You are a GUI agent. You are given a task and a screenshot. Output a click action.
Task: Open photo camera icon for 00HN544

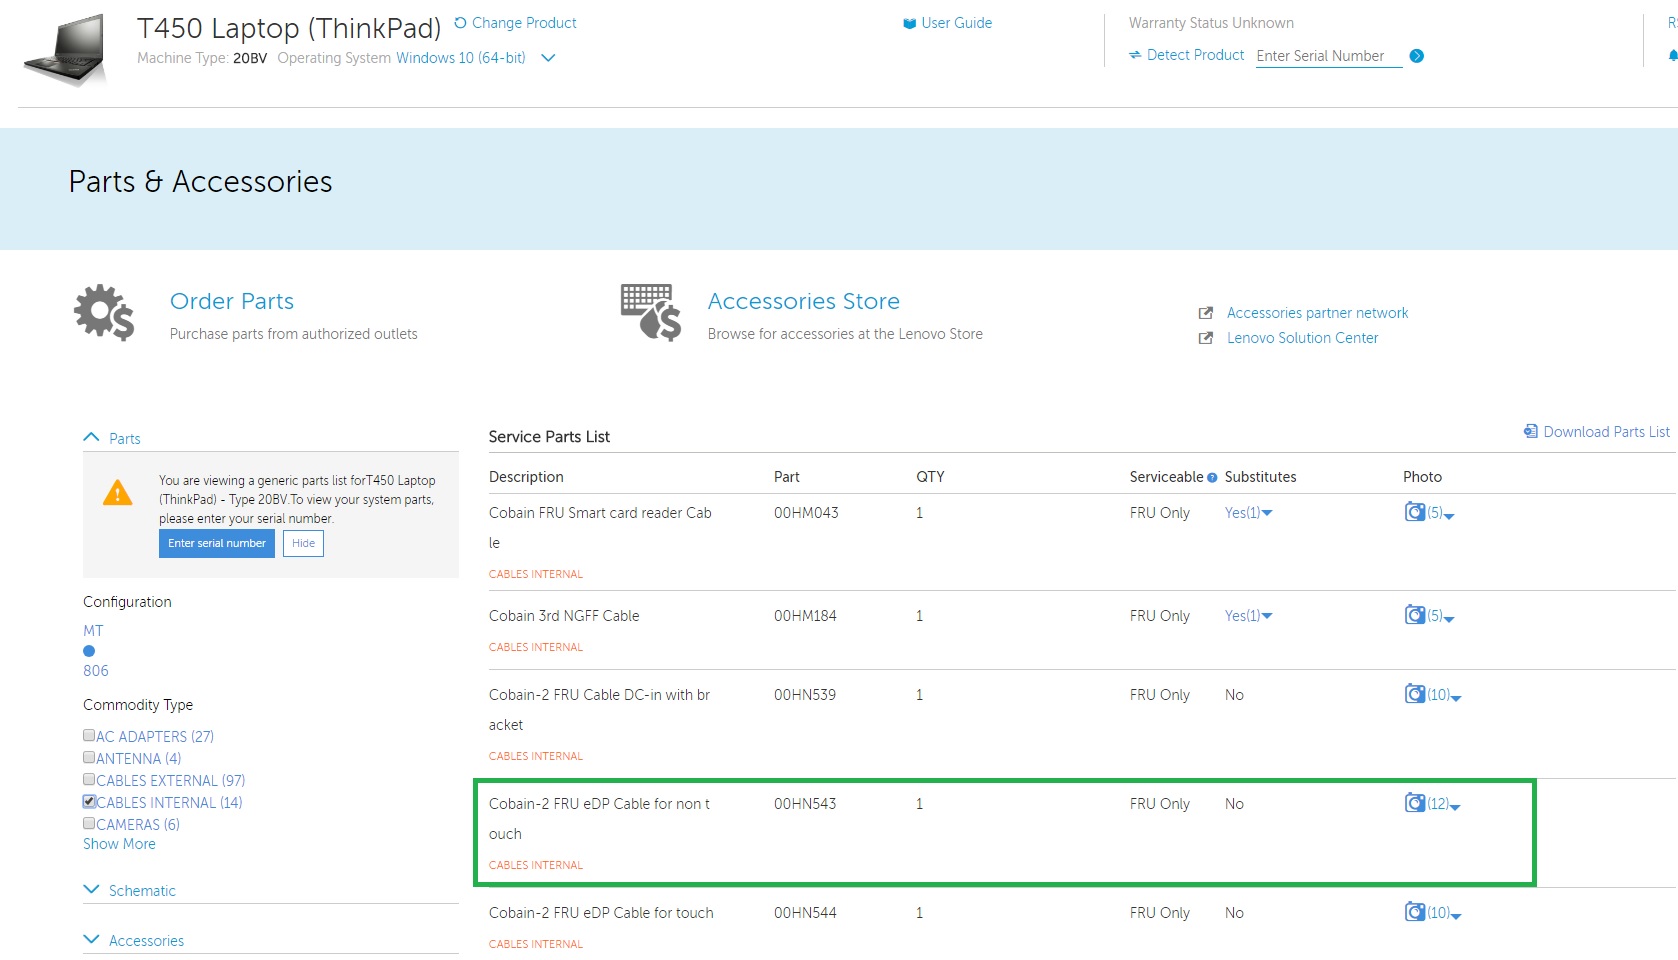click(1415, 911)
